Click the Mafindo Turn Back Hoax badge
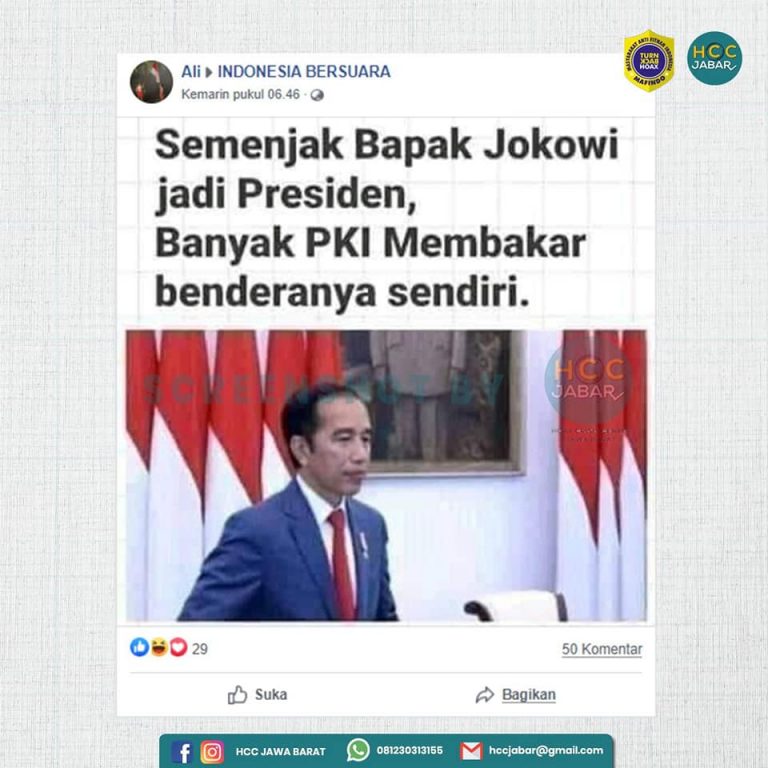The width and height of the screenshot is (768, 768). 649,61
